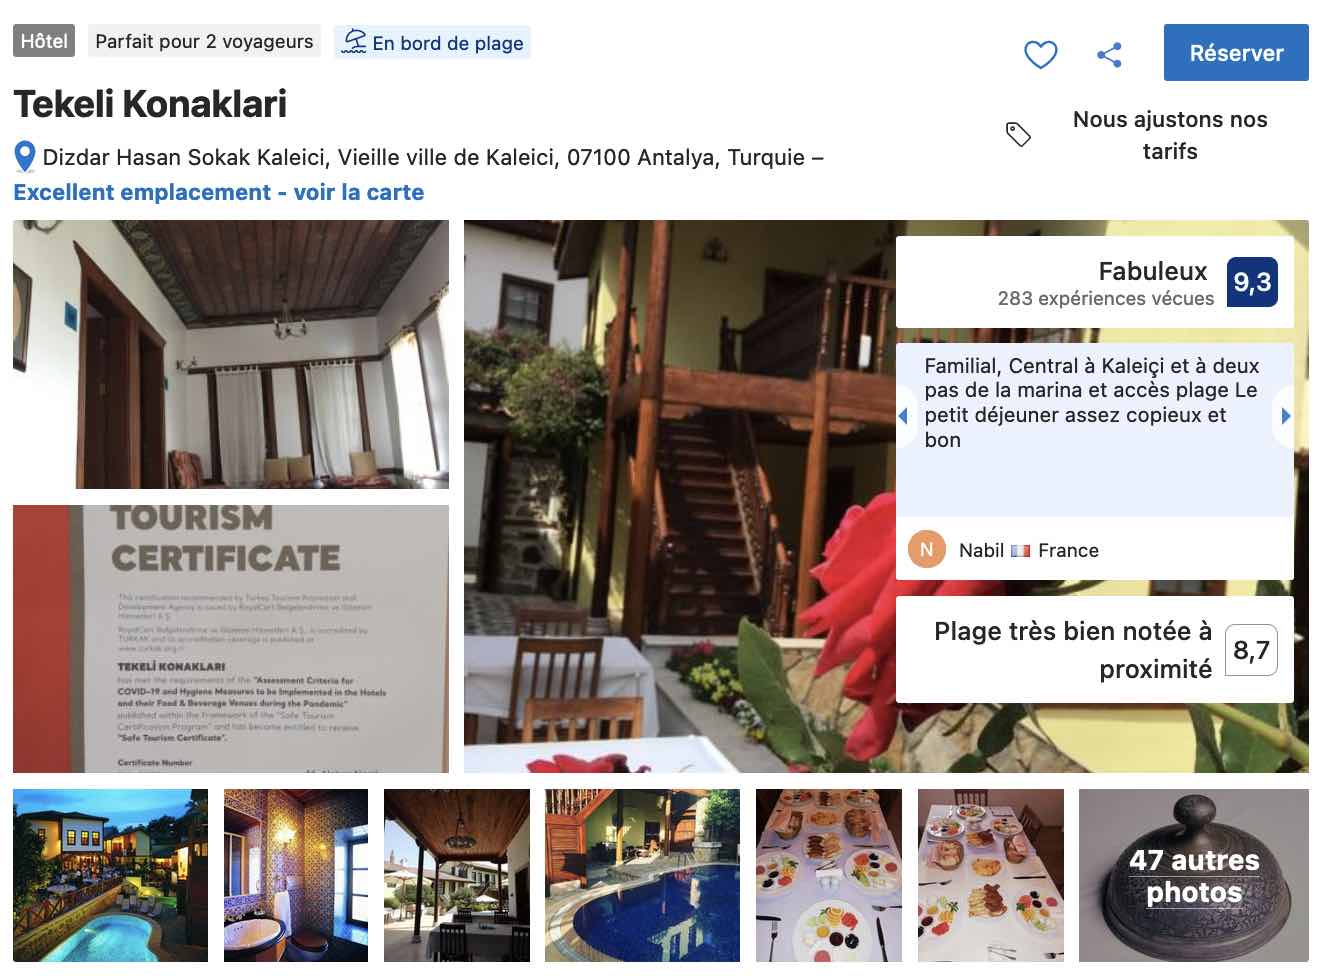Screen dimensions: 1326x978
Task: Click the price tag icon
Action: coord(1018,134)
